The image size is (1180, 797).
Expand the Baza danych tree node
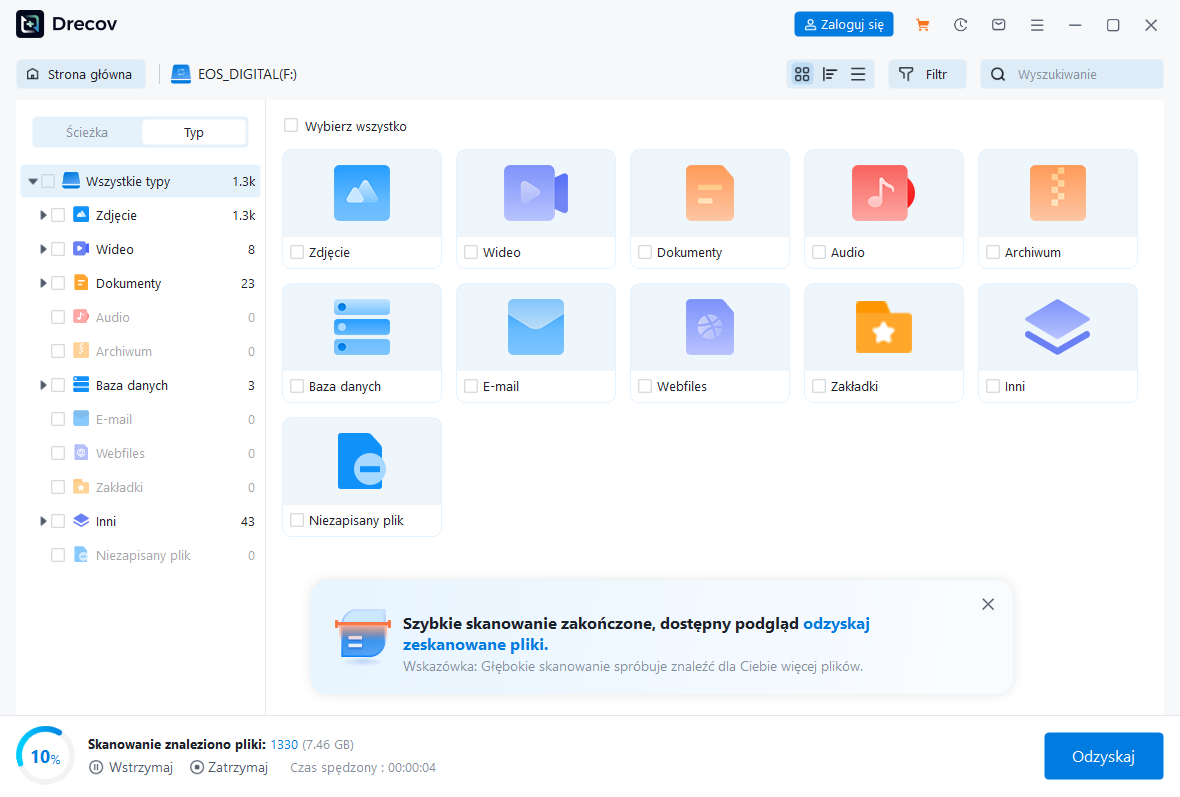coord(43,385)
